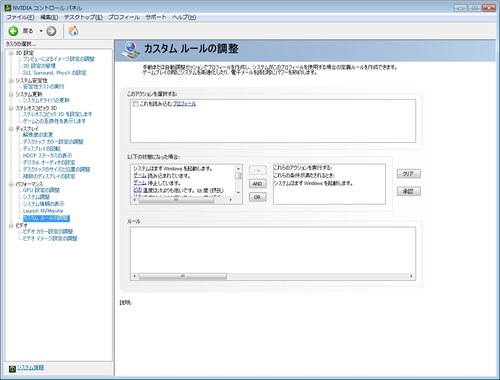Select システムはまず Windows を起動します in conditions list
The width and height of the screenshot is (500, 380).
tap(173, 169)
